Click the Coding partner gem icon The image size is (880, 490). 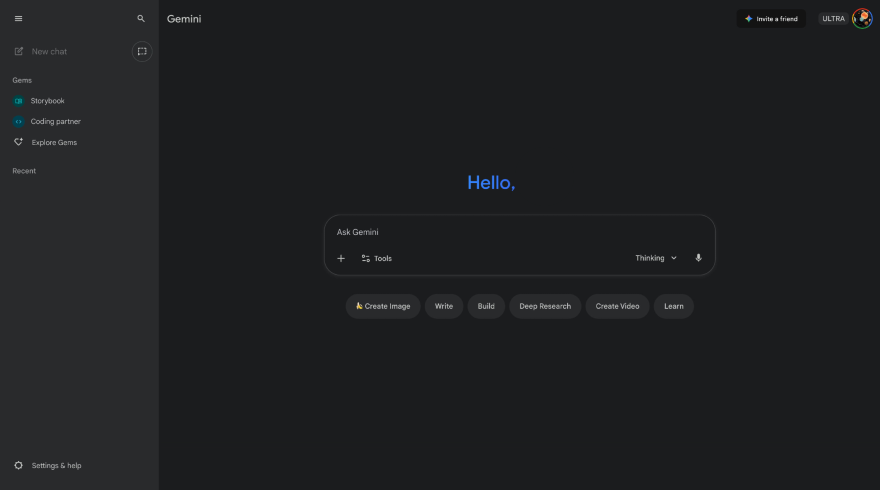19,121
